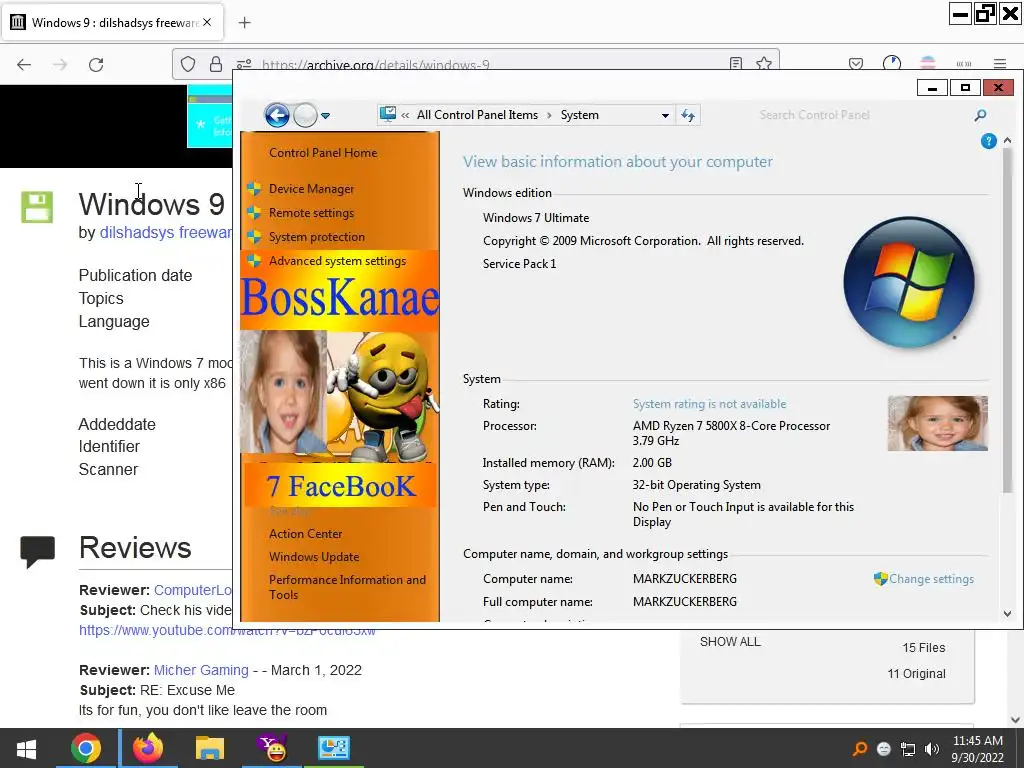Click the 15 Files text
This screenshot has height=768, width=1024.
click(923, 648)
